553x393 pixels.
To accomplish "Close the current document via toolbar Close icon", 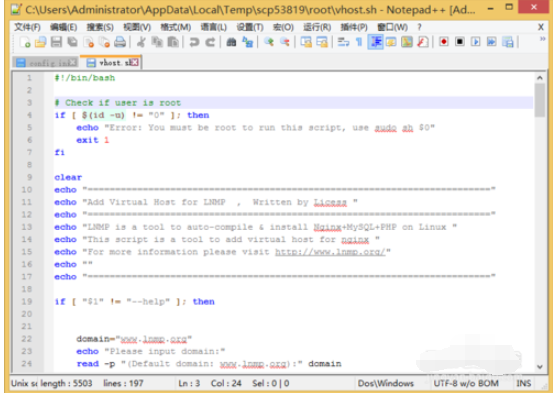I will [89, 42].
